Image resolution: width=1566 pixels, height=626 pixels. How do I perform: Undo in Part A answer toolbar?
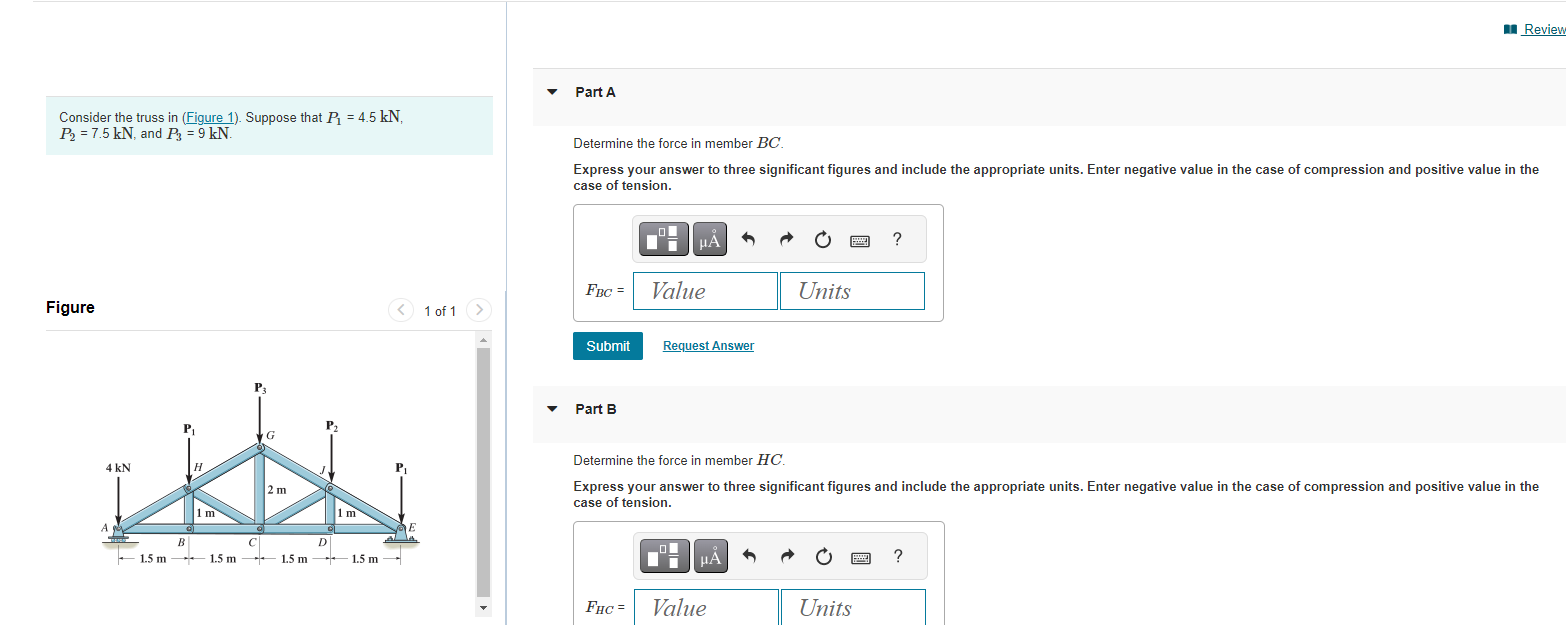747,240
